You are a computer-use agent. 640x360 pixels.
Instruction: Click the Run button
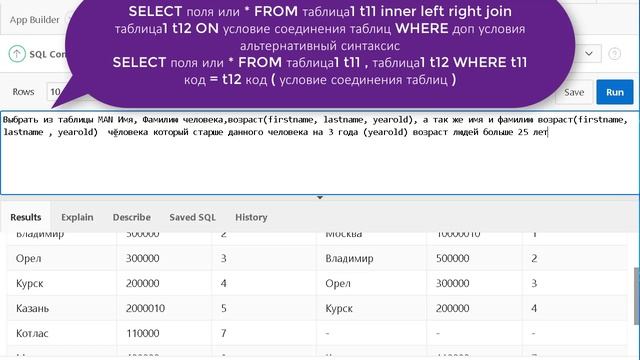coord(615,92)
